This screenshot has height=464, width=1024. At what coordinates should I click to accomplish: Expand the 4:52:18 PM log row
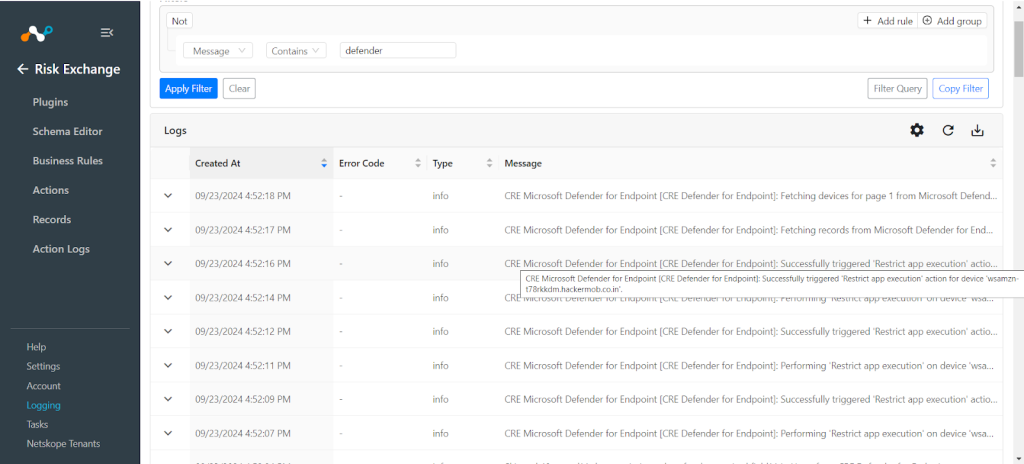(168, 195)
